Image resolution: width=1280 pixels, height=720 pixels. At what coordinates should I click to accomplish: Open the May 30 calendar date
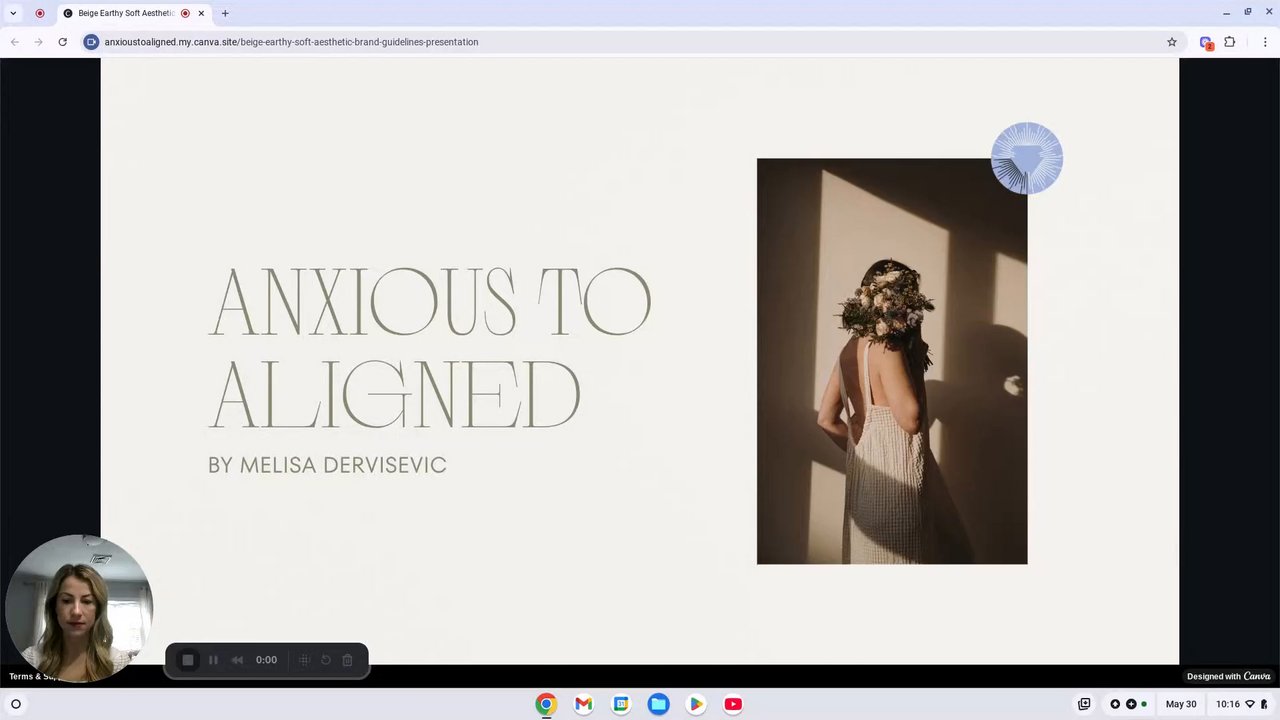pos(1180,704)
